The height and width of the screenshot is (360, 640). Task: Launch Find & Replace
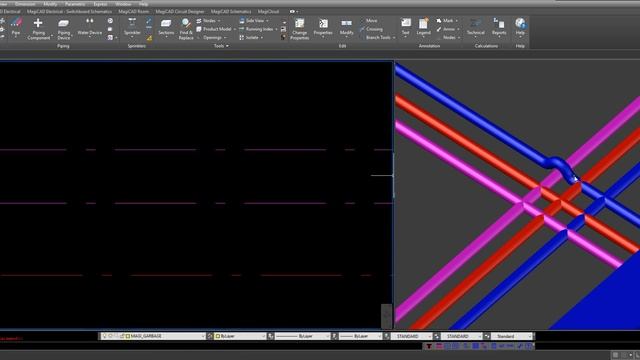(x=186, y=29)
